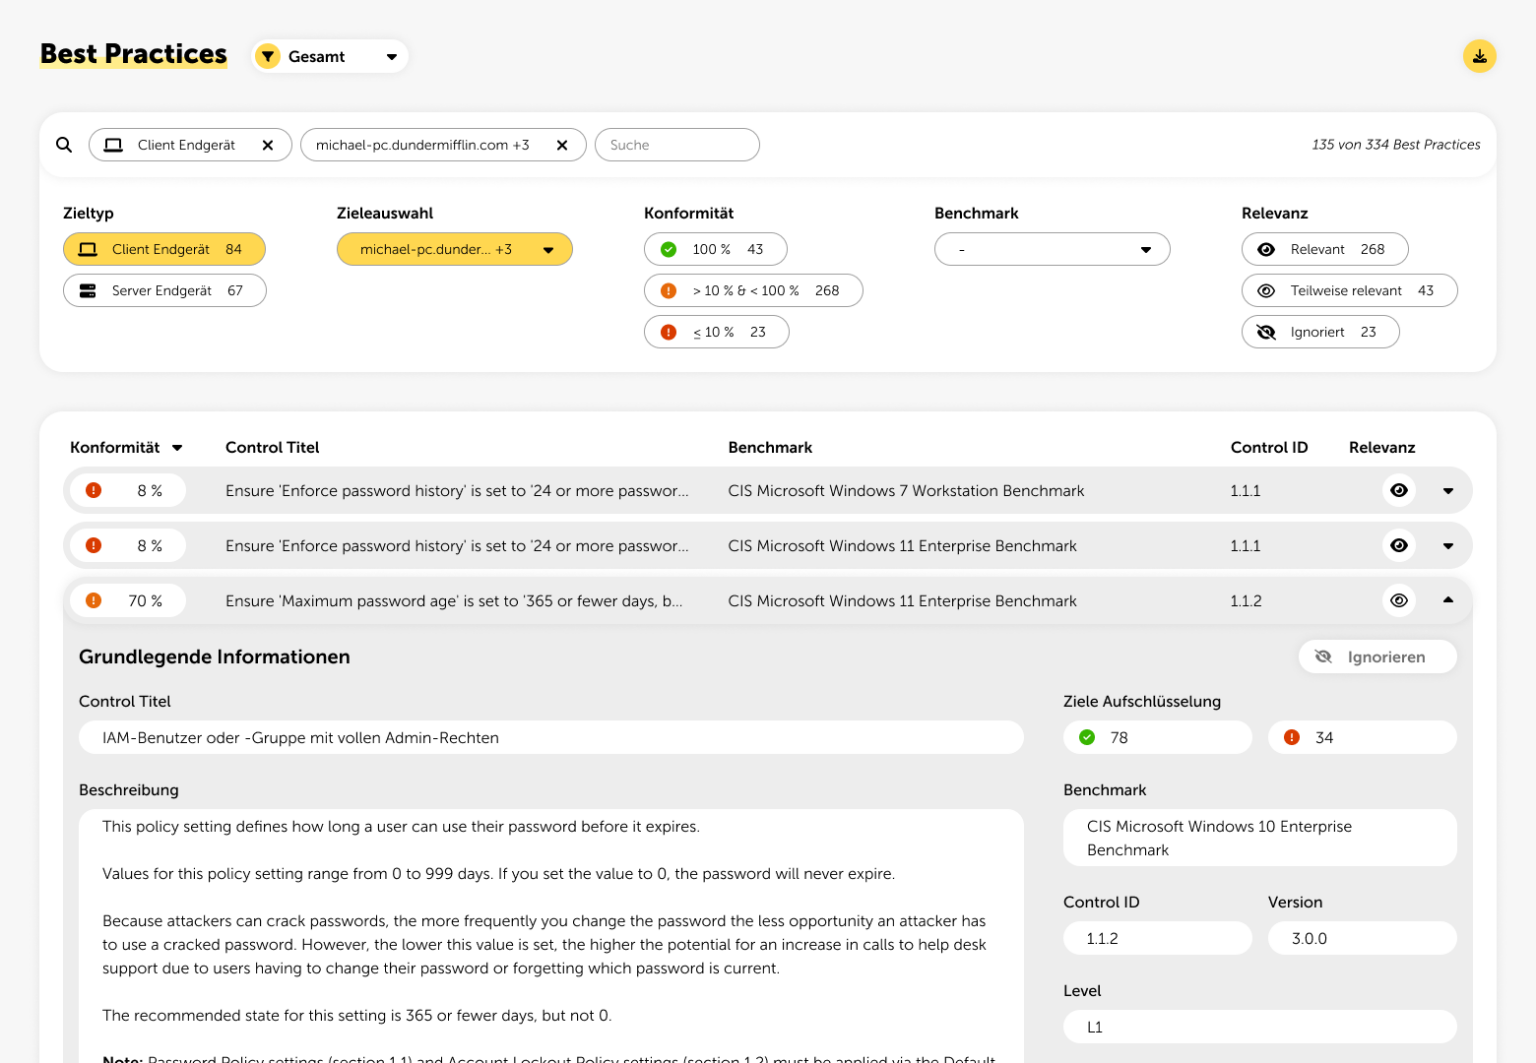Click Control ID 1.1.2 in Maximum password age row
Screen dimensions: 1536x1063
click(1246, 600)
